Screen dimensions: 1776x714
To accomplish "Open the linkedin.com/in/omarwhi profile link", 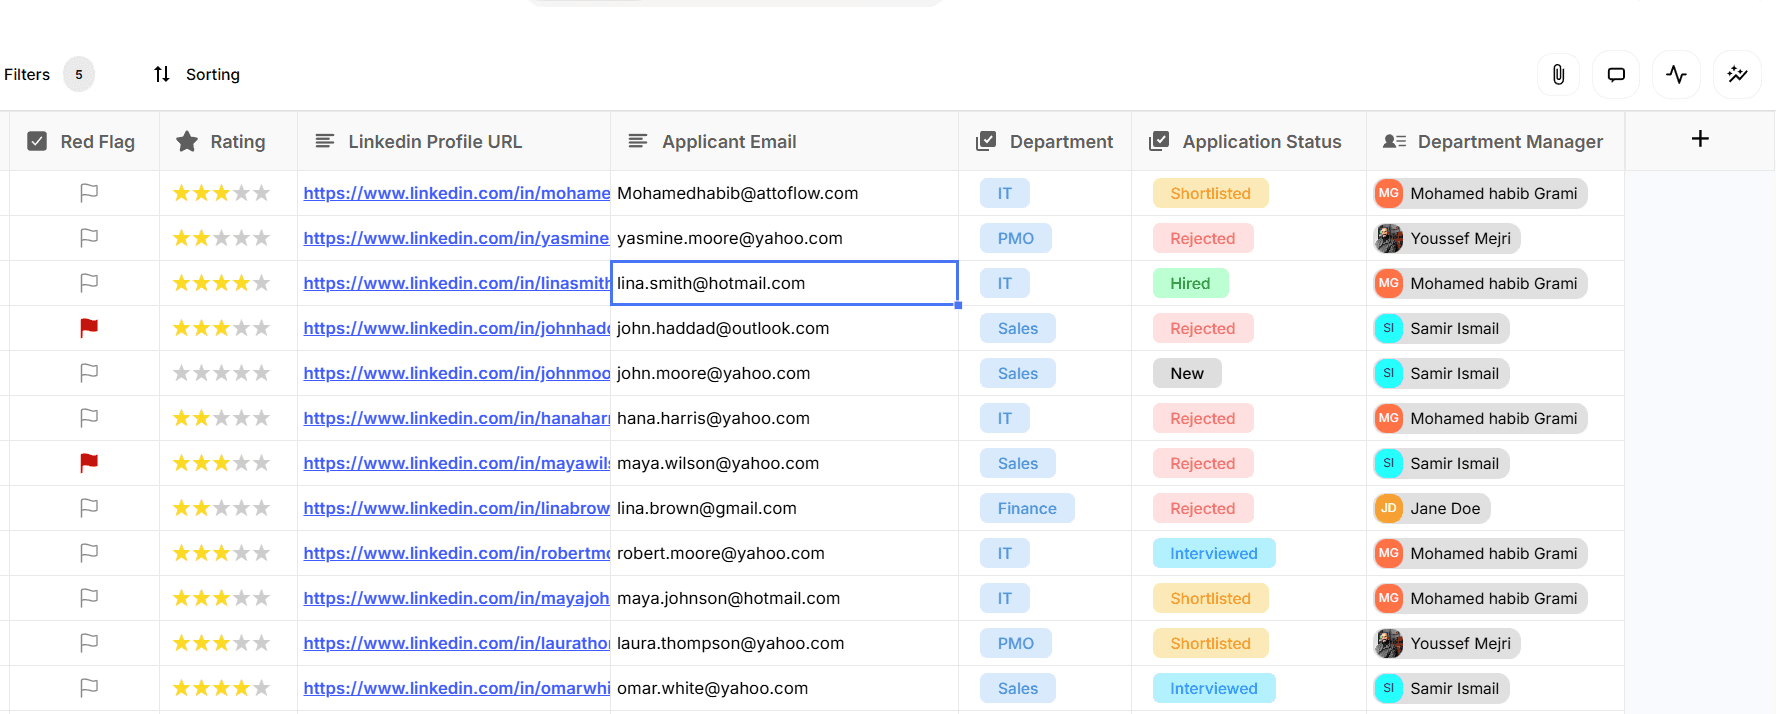I will [x=456, y=688].
